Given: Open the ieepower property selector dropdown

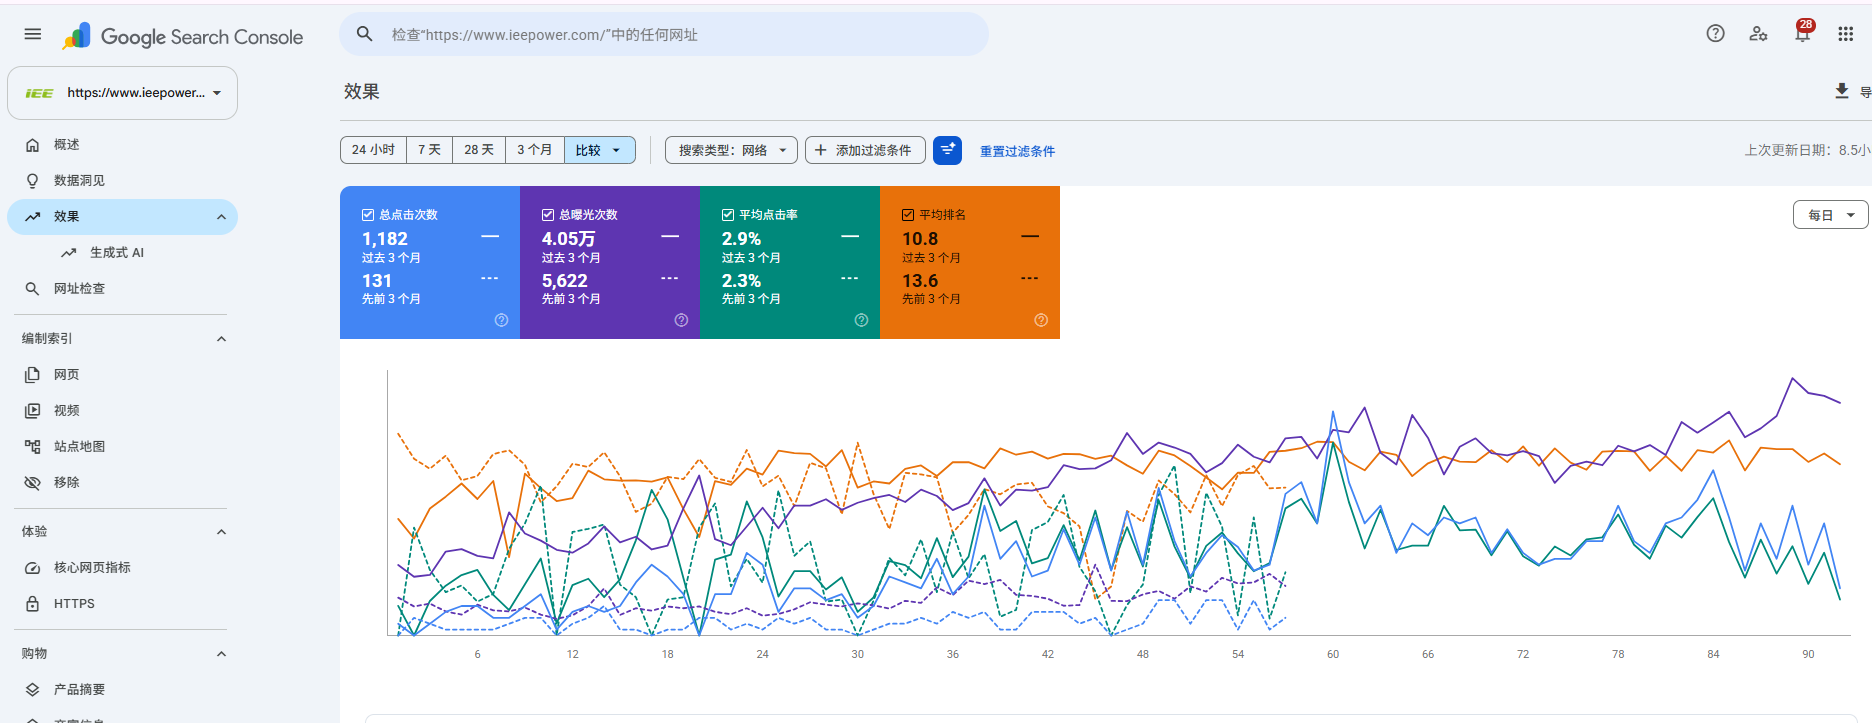Looking at the screenshot, I should coord(123,93).
